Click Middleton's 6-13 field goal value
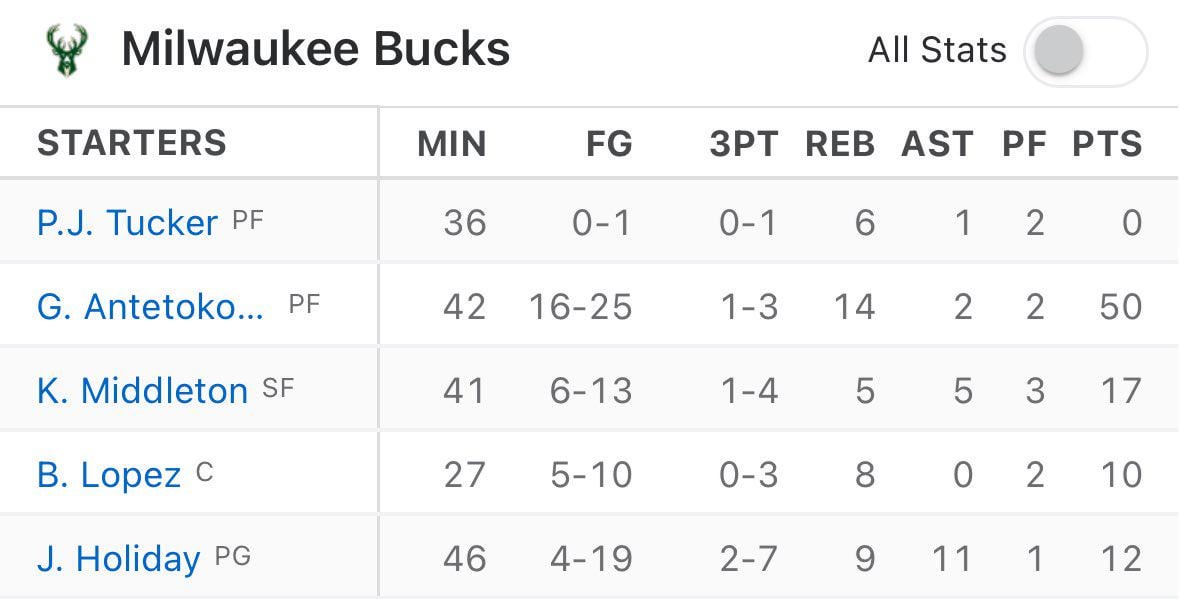 [591, 390]
